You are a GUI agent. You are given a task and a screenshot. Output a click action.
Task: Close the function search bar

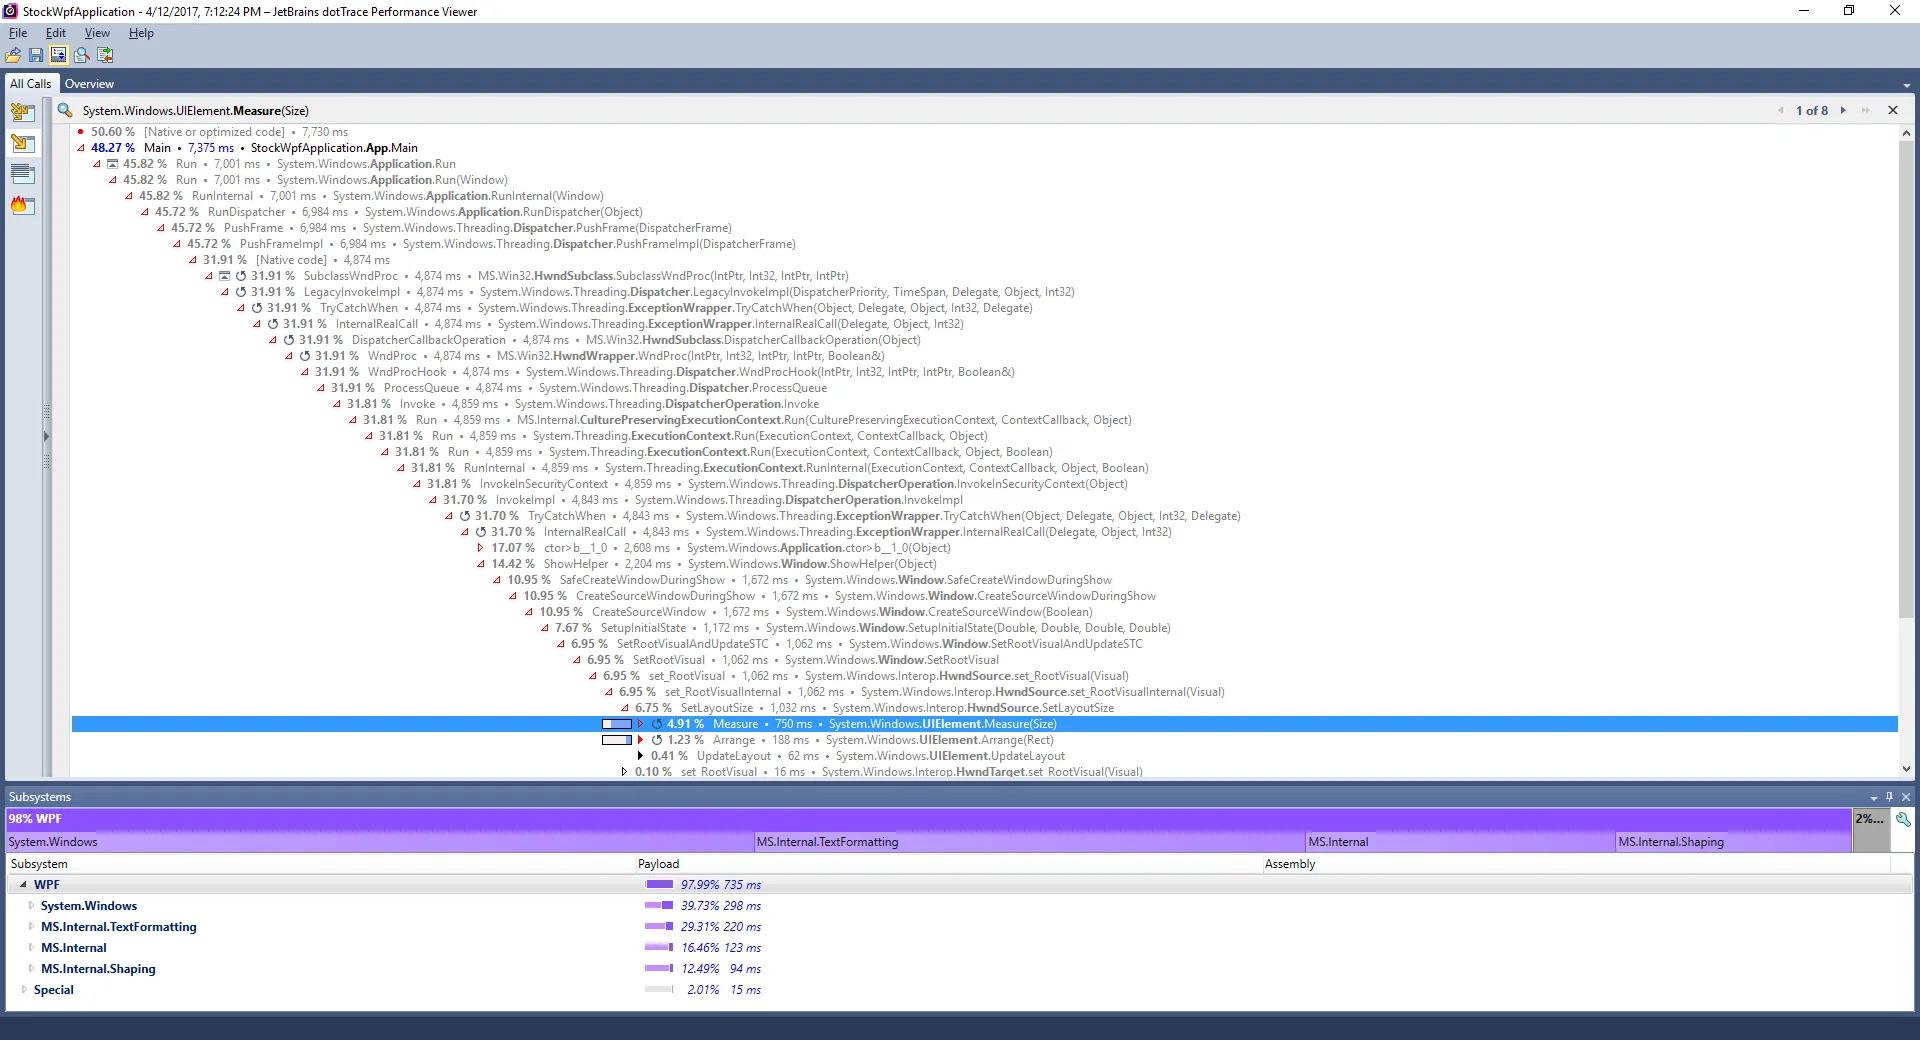point(1893,110)
